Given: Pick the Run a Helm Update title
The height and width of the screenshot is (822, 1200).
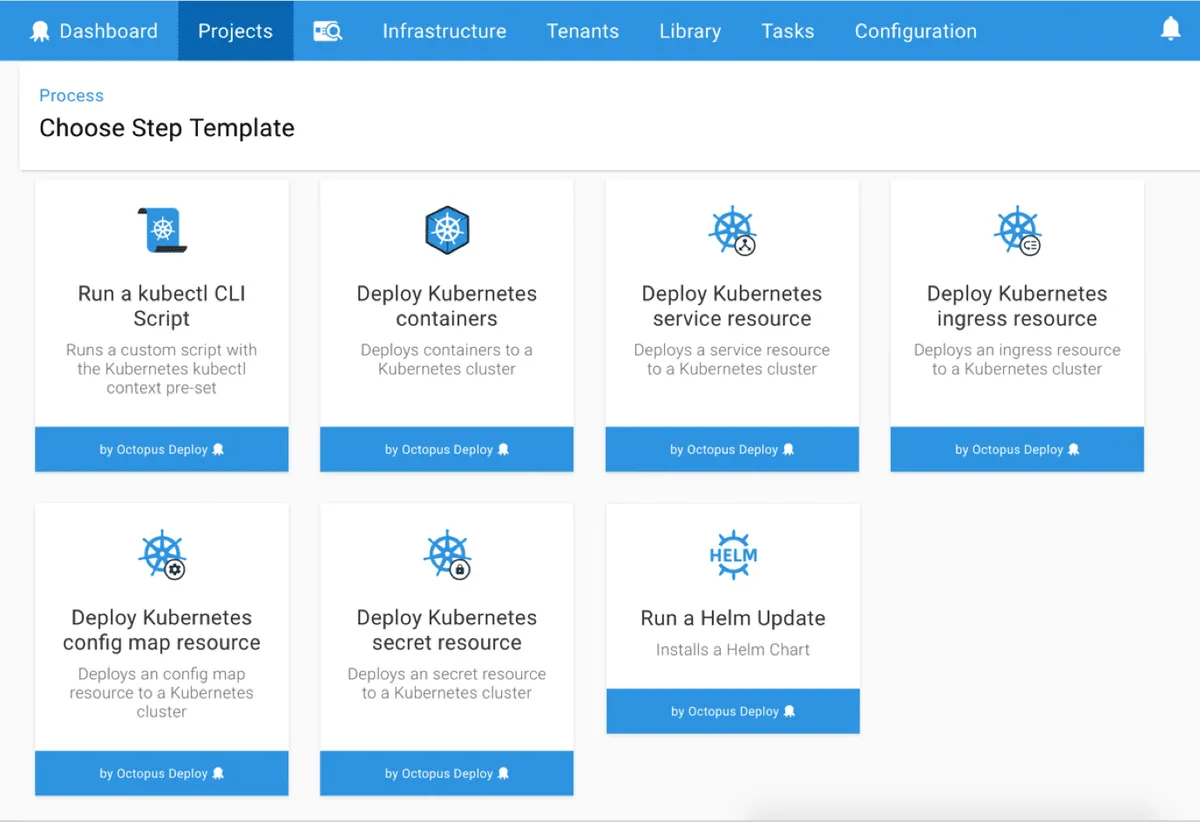Looking at the screenshot, I should coord(733,618).
